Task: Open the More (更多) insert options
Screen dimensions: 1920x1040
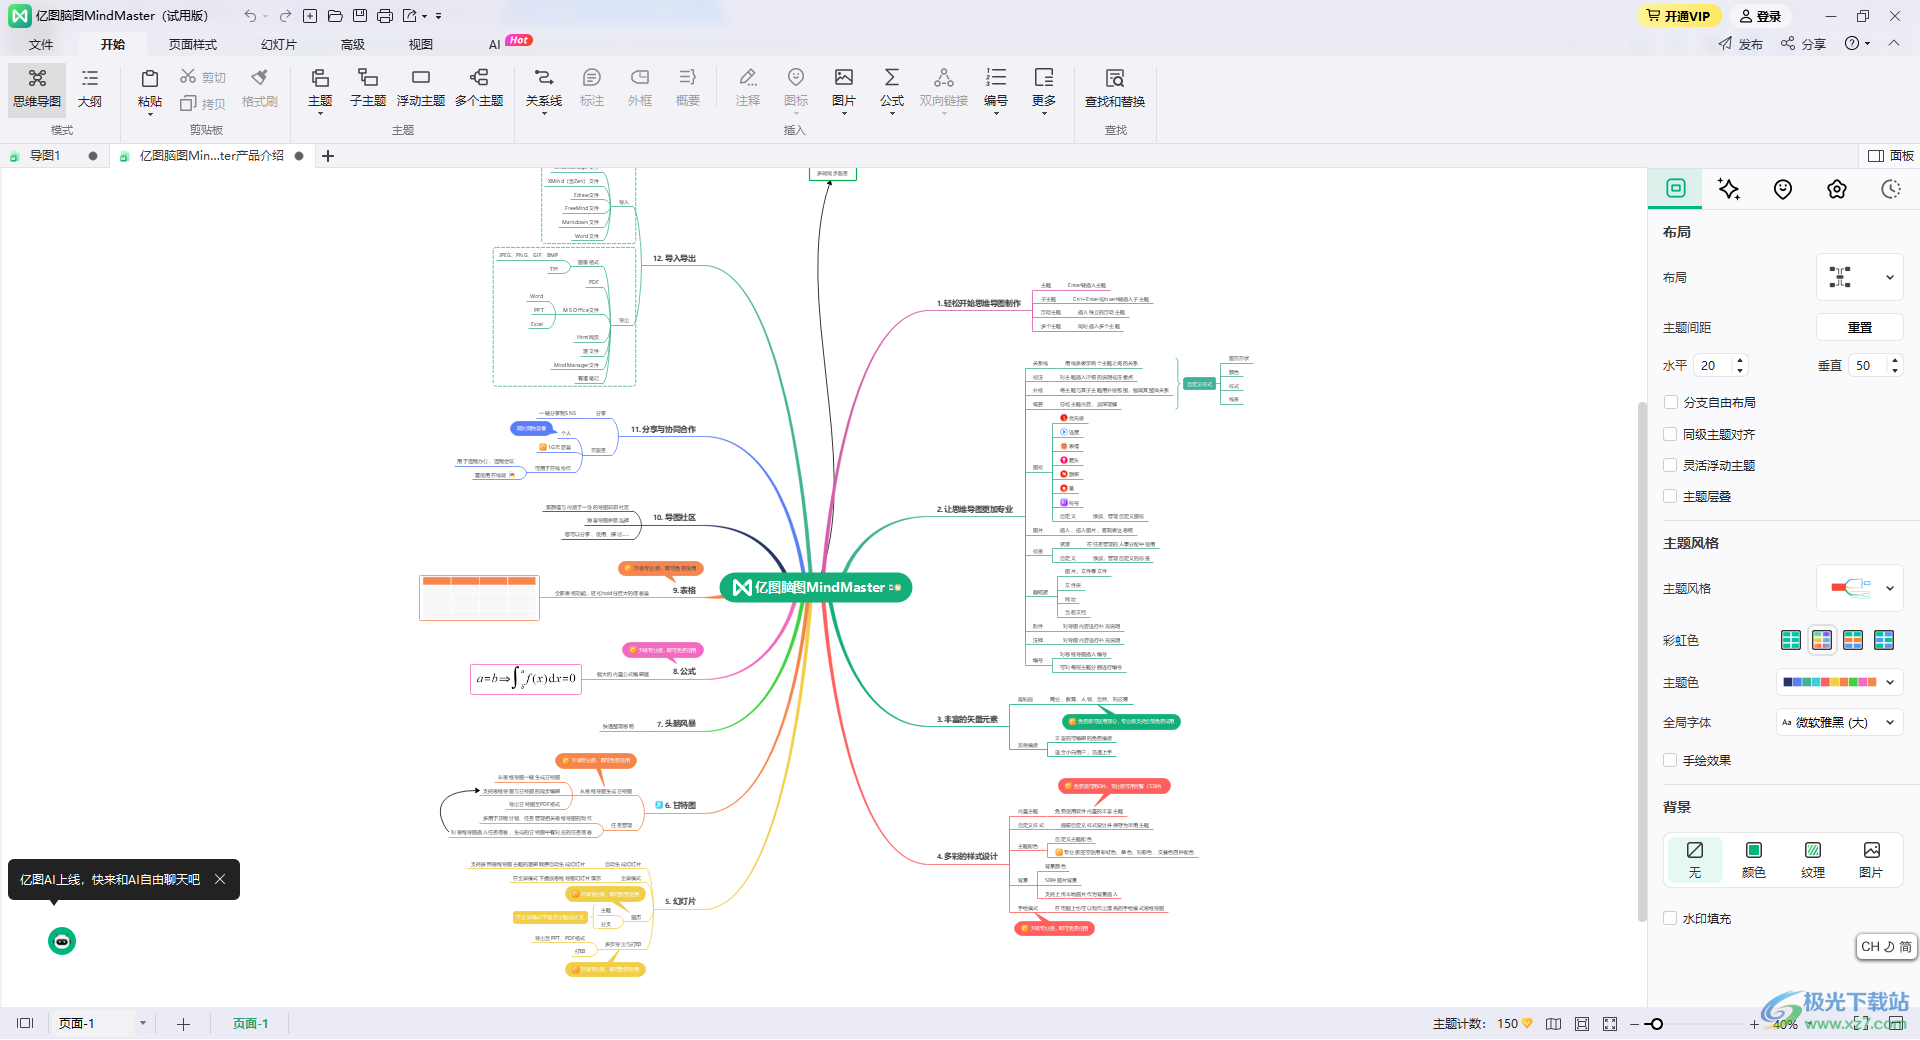Action: [1044, 89]
